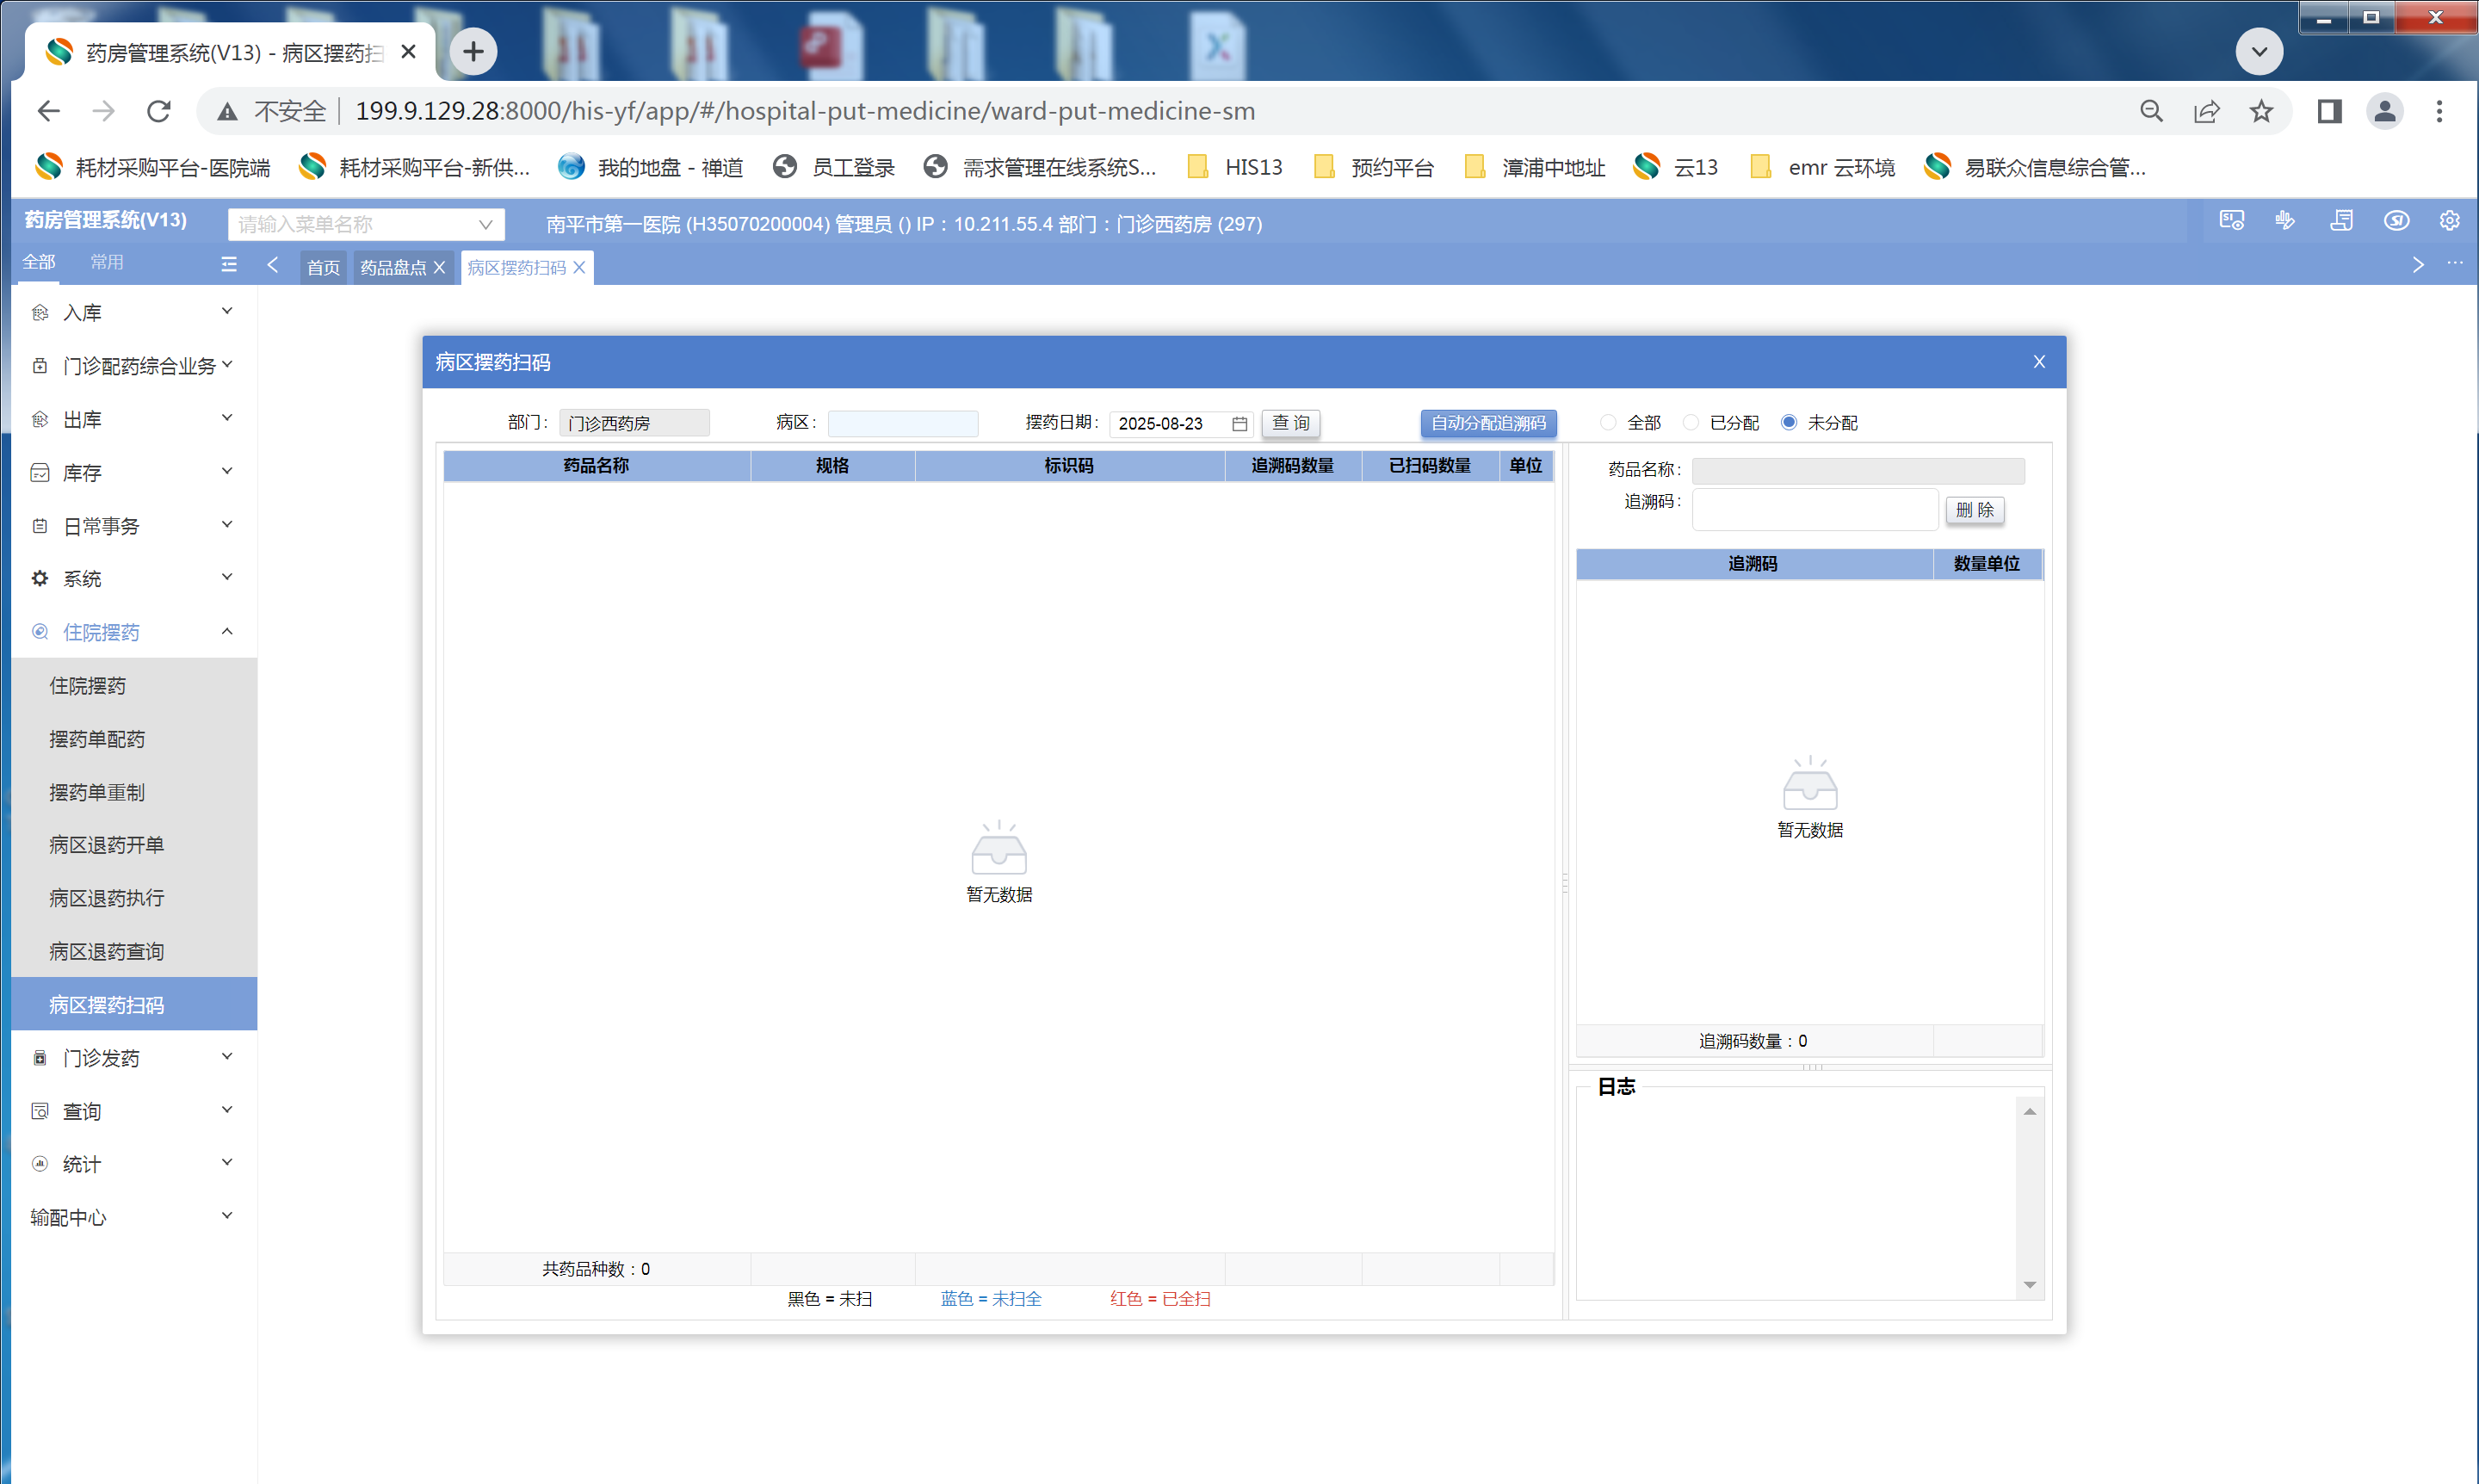
Task: Click the sidebar collapse hamburger icon
Action: (x=229, y=264)
